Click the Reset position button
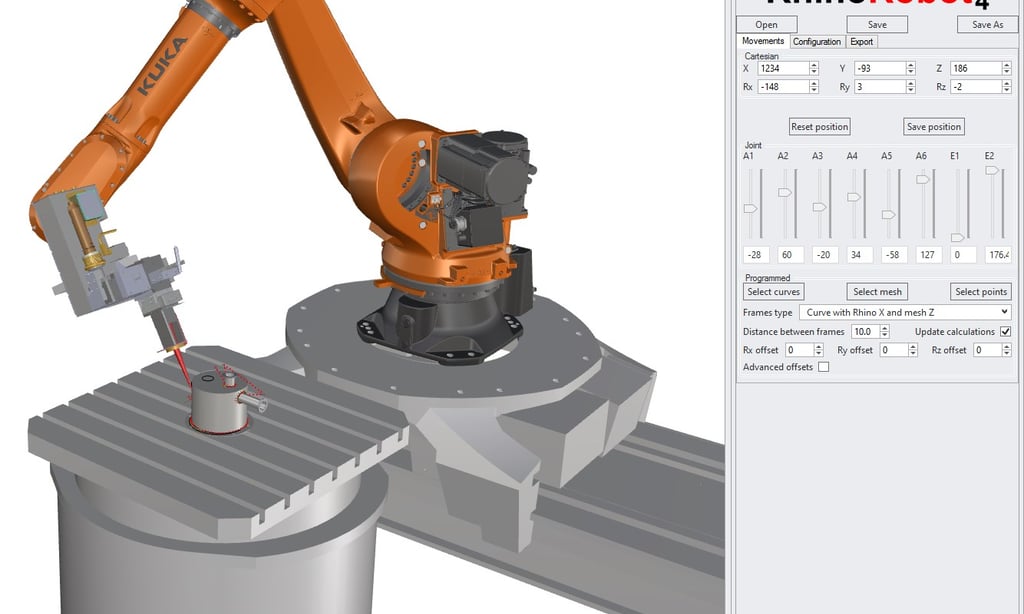 (820, 127)
